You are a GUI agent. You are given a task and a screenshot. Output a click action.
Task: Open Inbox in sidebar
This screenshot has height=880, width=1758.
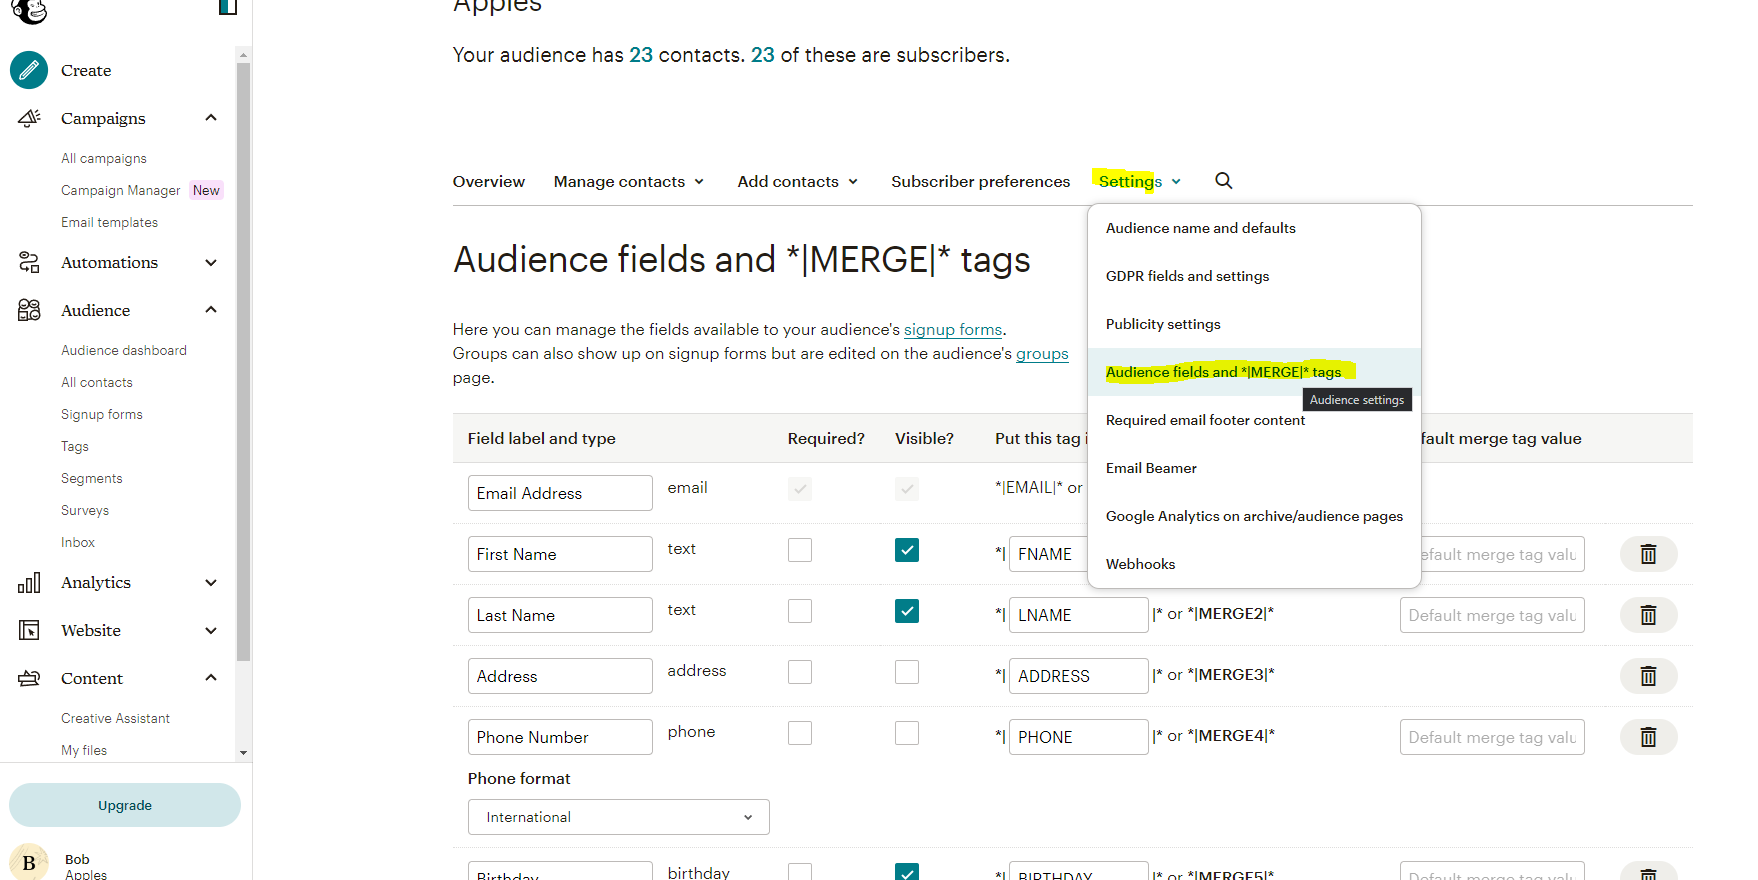[78, 542]
